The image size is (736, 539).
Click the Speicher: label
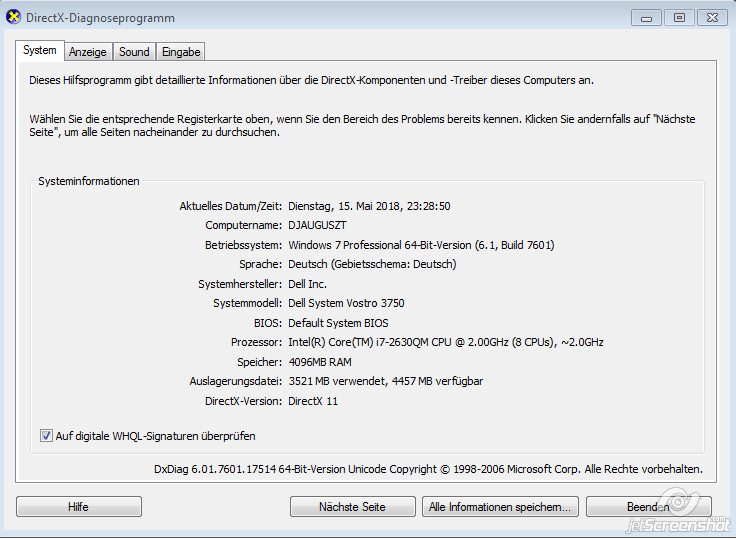260,362
